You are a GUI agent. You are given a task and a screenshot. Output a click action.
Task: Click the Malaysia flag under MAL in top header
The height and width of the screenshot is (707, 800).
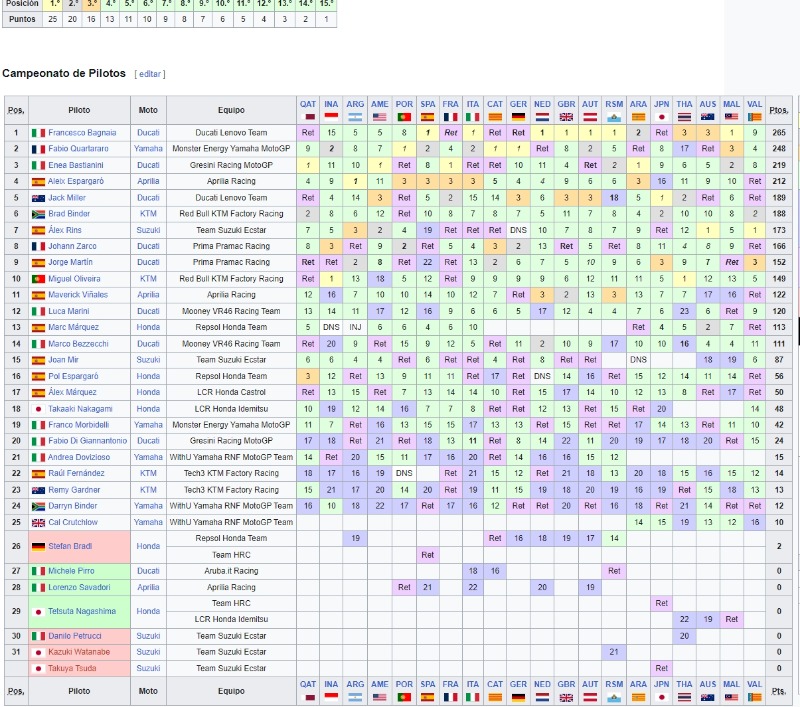[732, 117]
